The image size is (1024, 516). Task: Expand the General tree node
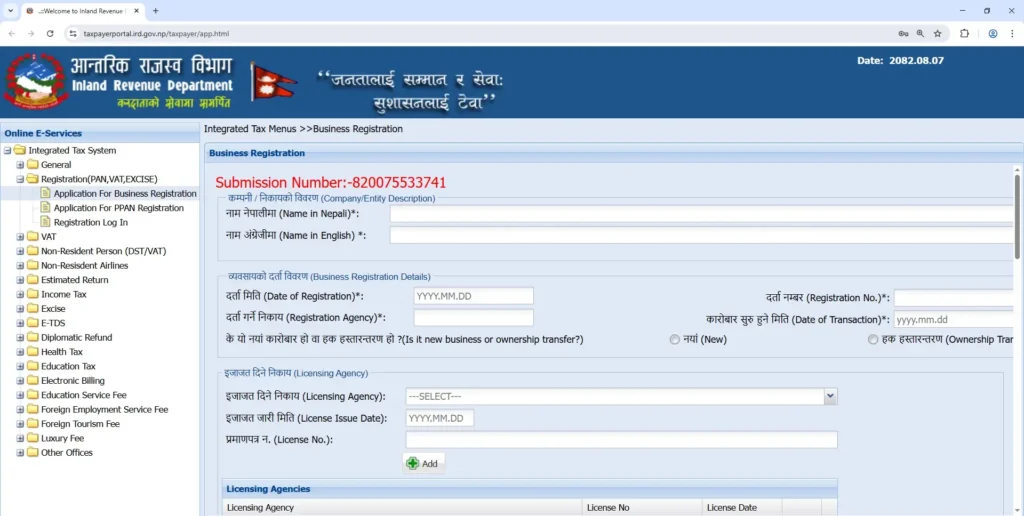(20, 165)
